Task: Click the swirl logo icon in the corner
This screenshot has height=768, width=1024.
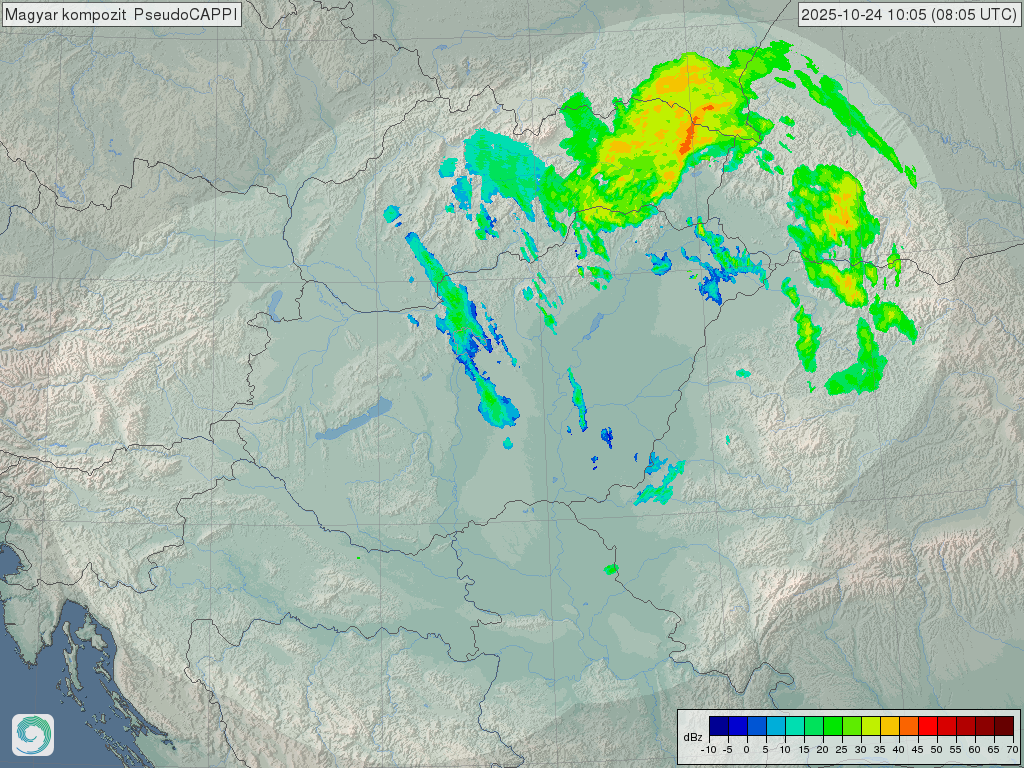Action: coord(32,735)
